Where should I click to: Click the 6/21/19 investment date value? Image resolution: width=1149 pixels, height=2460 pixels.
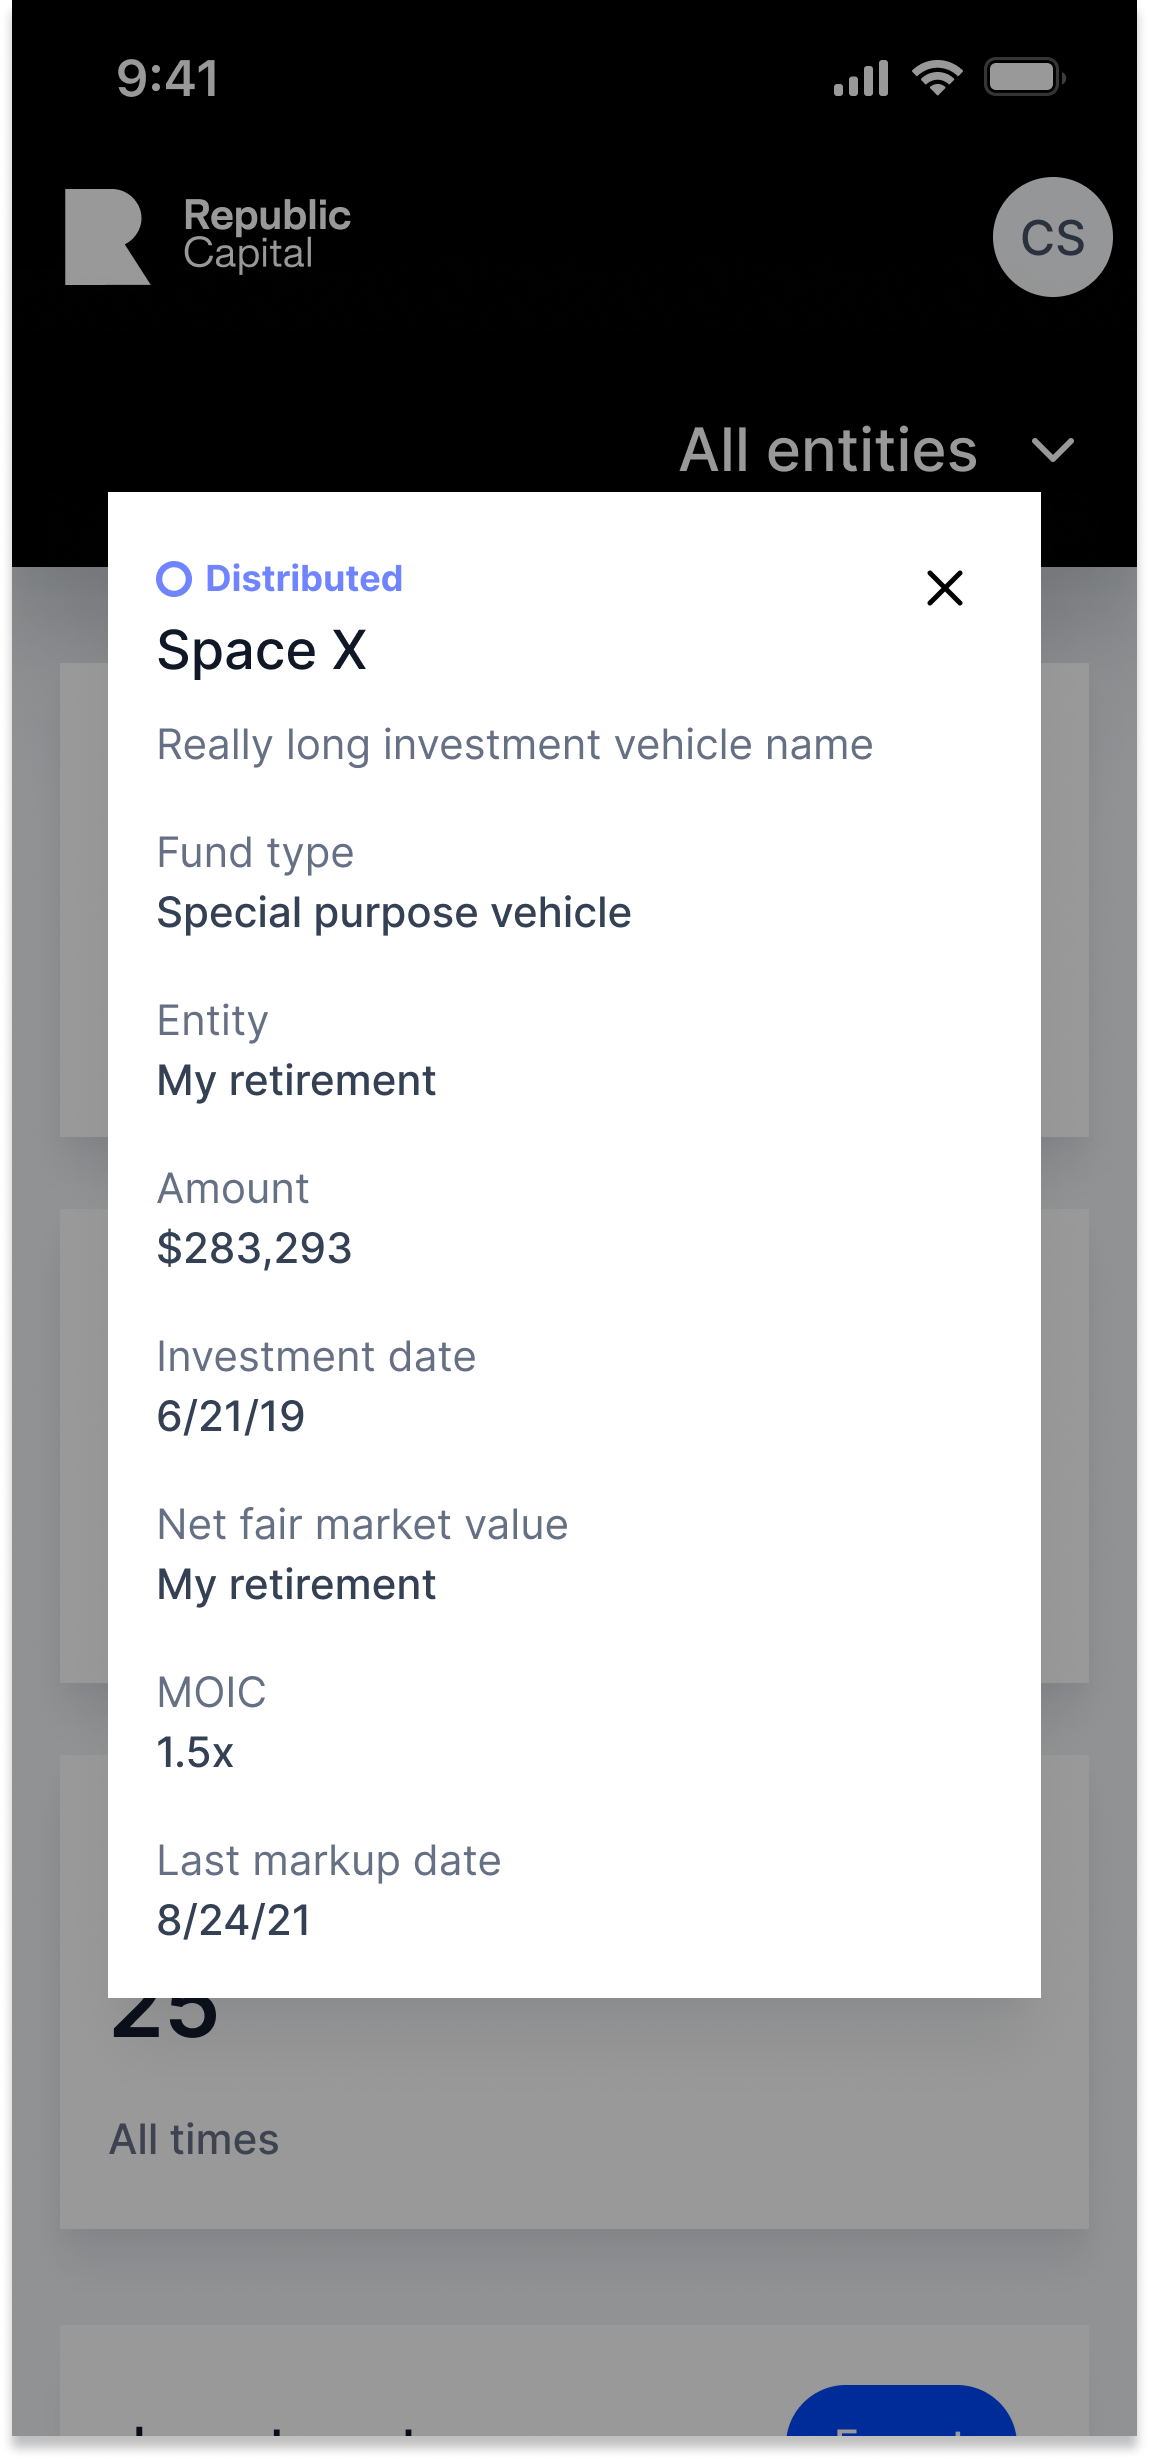coord(231,1417)
